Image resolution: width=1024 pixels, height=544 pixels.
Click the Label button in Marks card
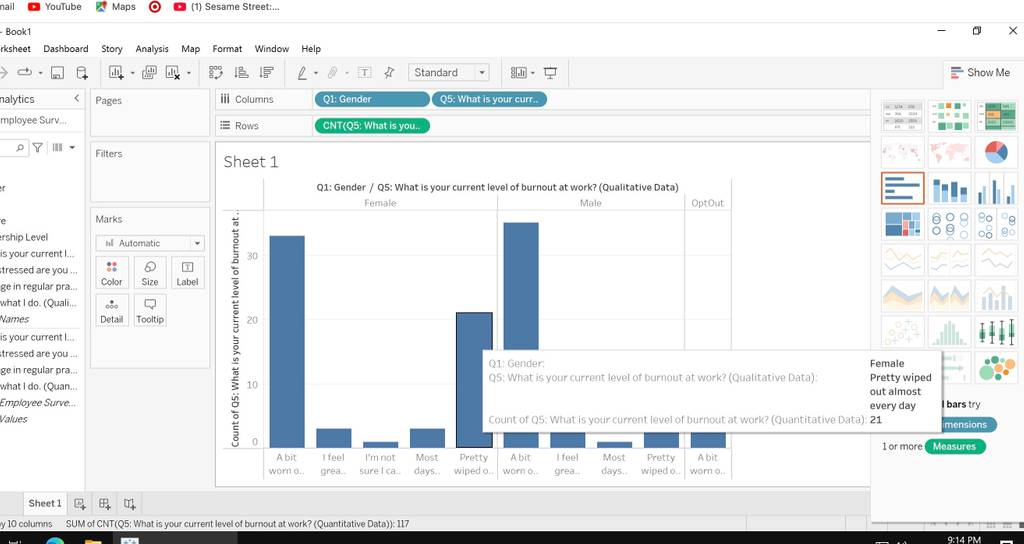187,273
